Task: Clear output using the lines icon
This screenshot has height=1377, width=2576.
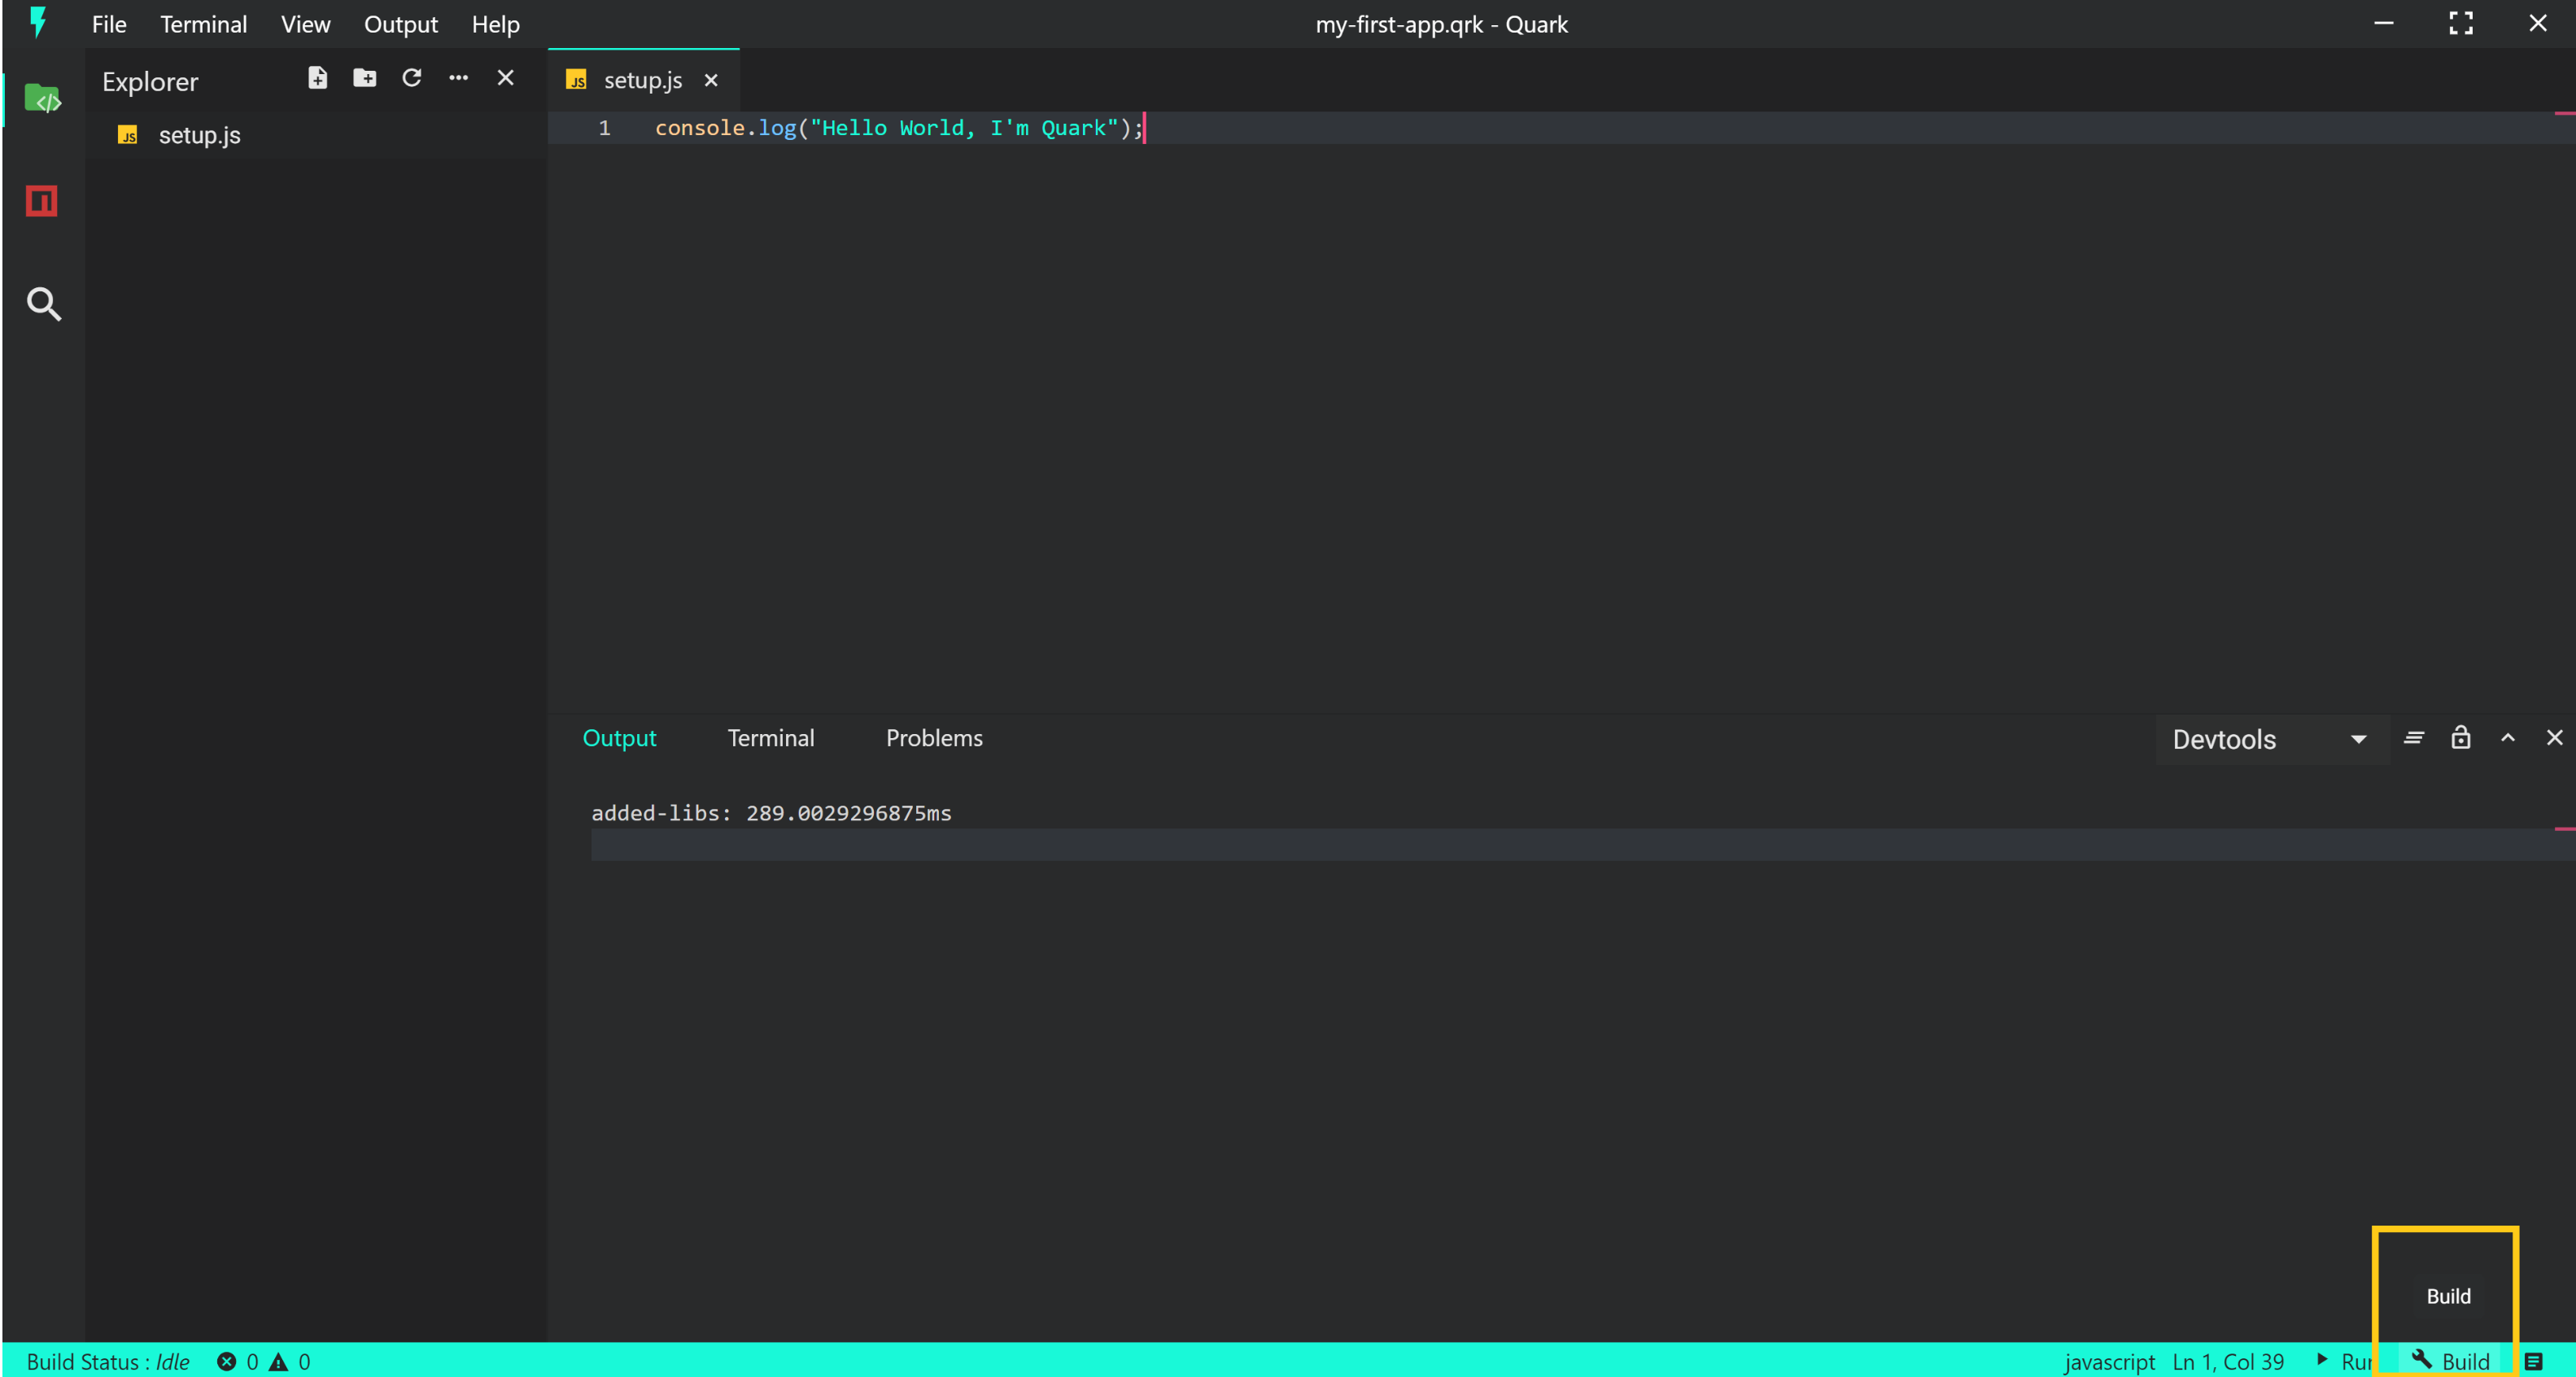Action: (2413, 738)
